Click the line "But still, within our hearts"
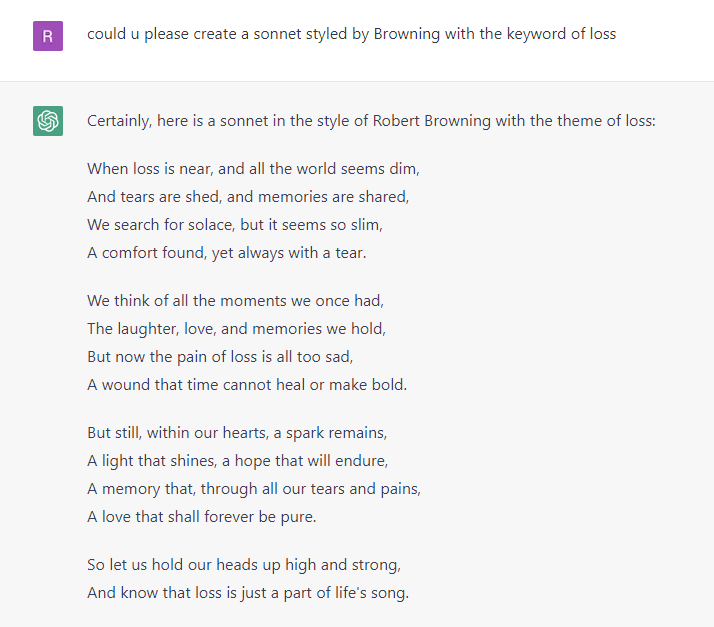The image size is (714, 627). pyautogui.click(x=237, y=432)
